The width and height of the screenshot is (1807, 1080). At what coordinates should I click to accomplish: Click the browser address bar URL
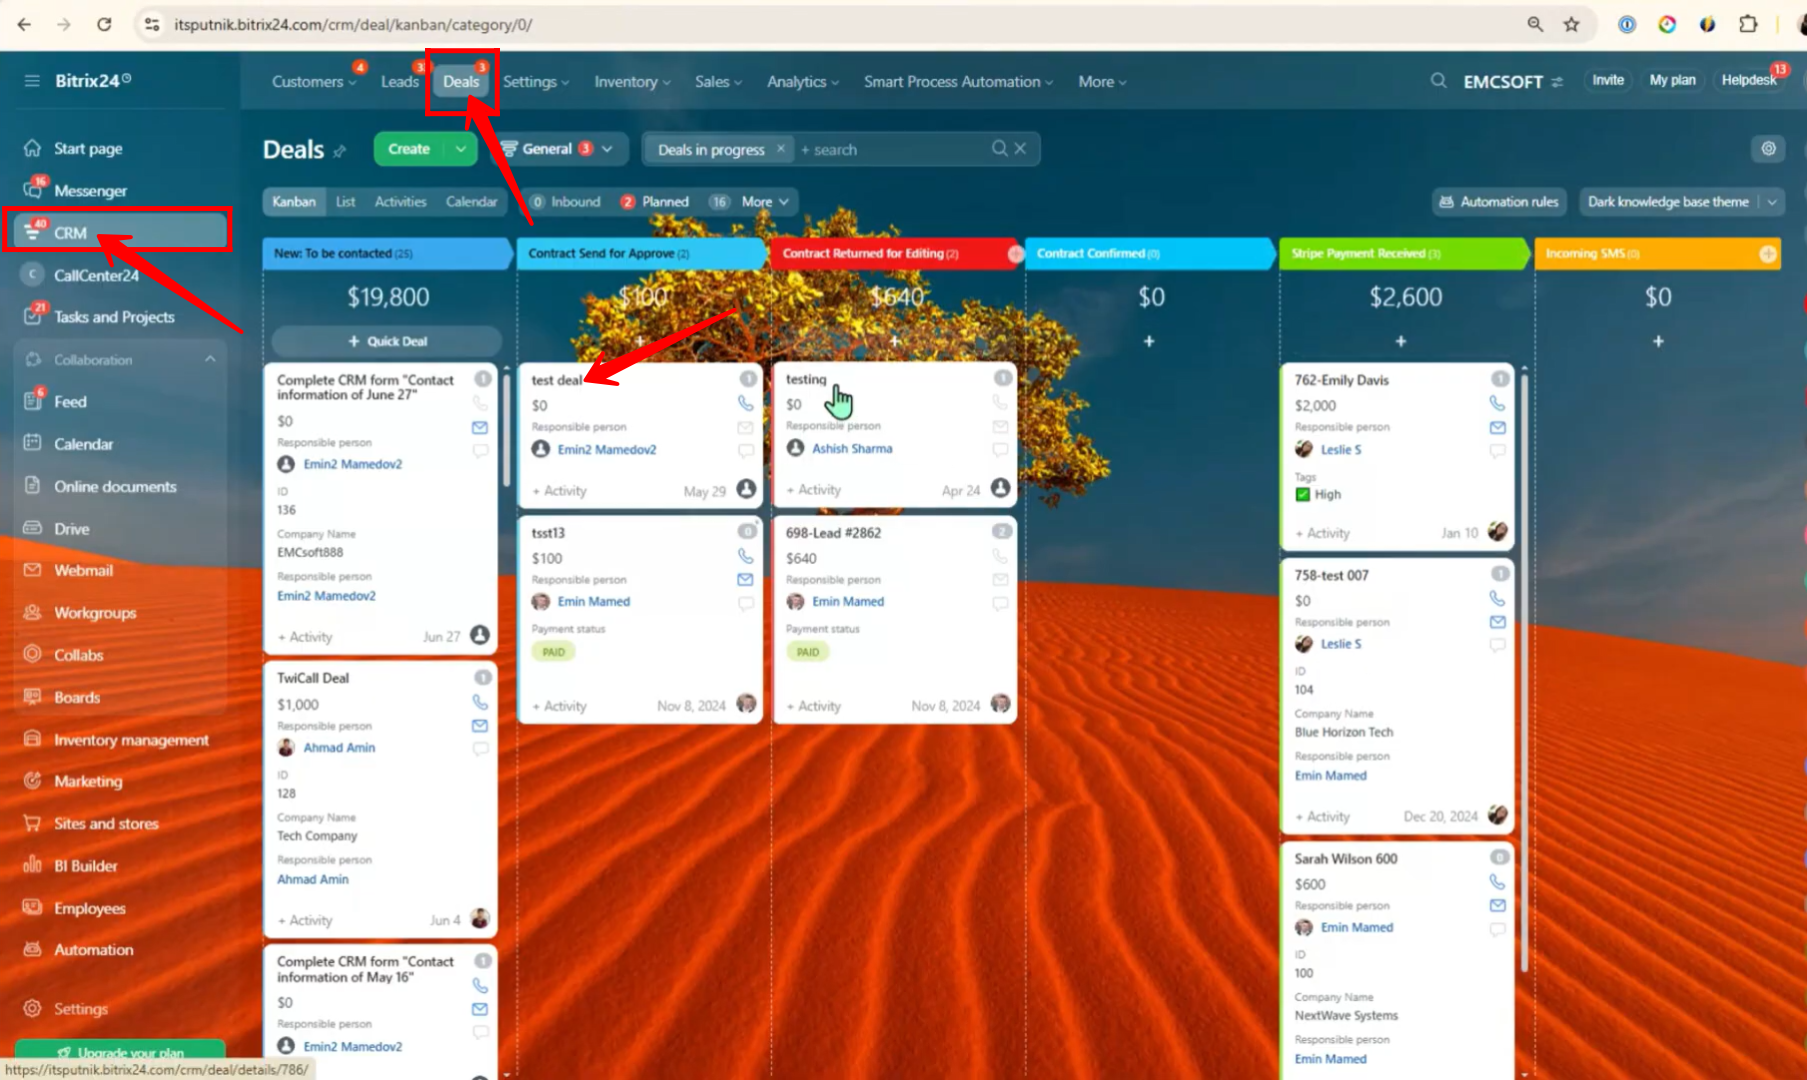click(x=353, y=24)
